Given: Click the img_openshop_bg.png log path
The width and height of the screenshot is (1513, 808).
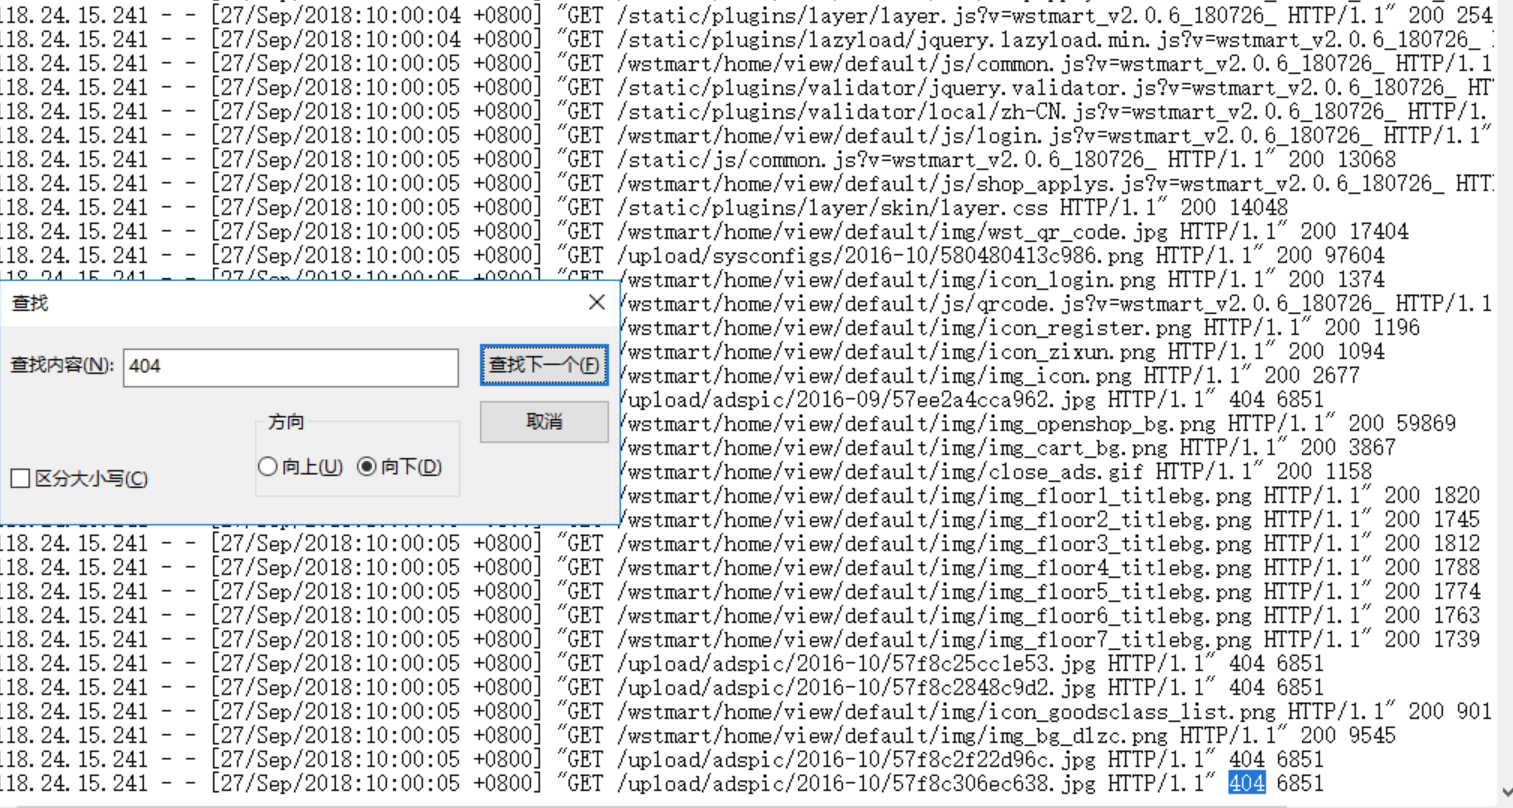Looking at the screenshot, I should [919, 423].
